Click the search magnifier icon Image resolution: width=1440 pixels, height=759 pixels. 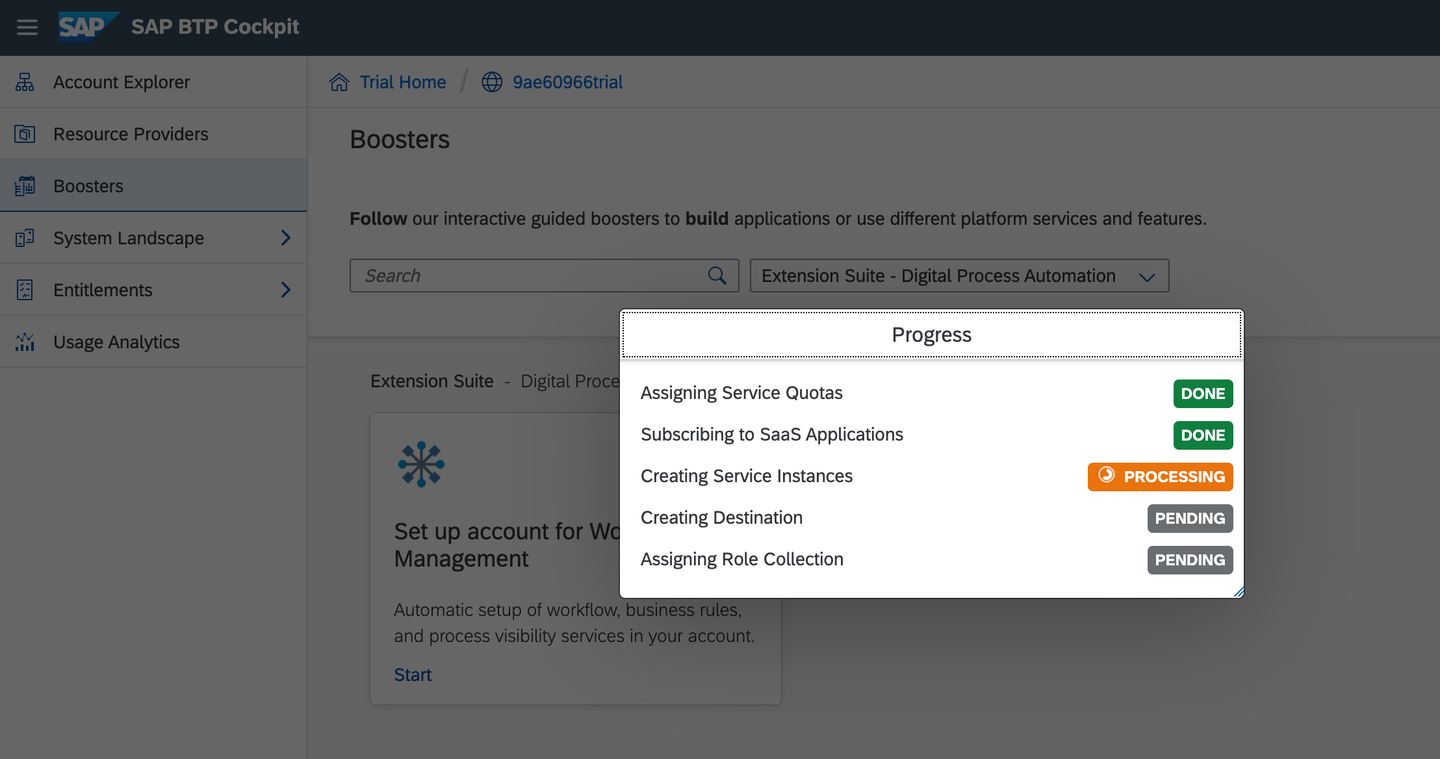[x=717, y=276]
